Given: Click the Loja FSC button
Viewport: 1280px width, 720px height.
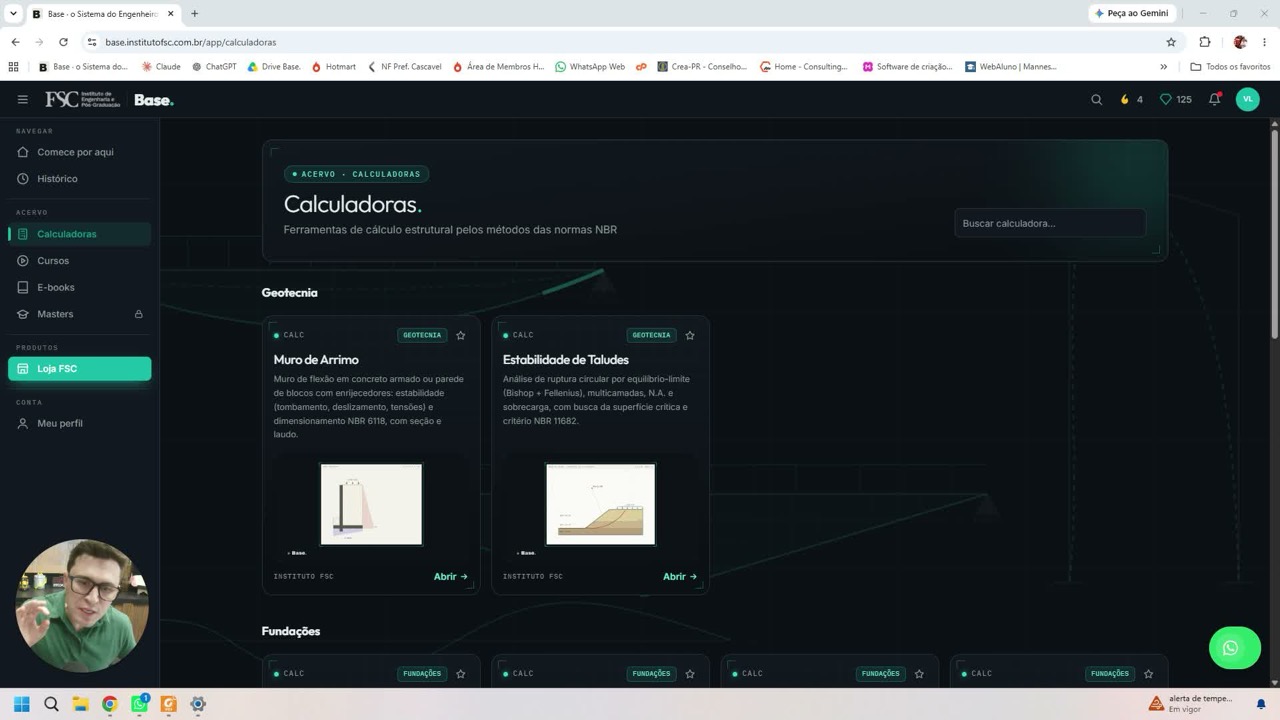Looking at the screenshot, I should (x=79, y=369).
